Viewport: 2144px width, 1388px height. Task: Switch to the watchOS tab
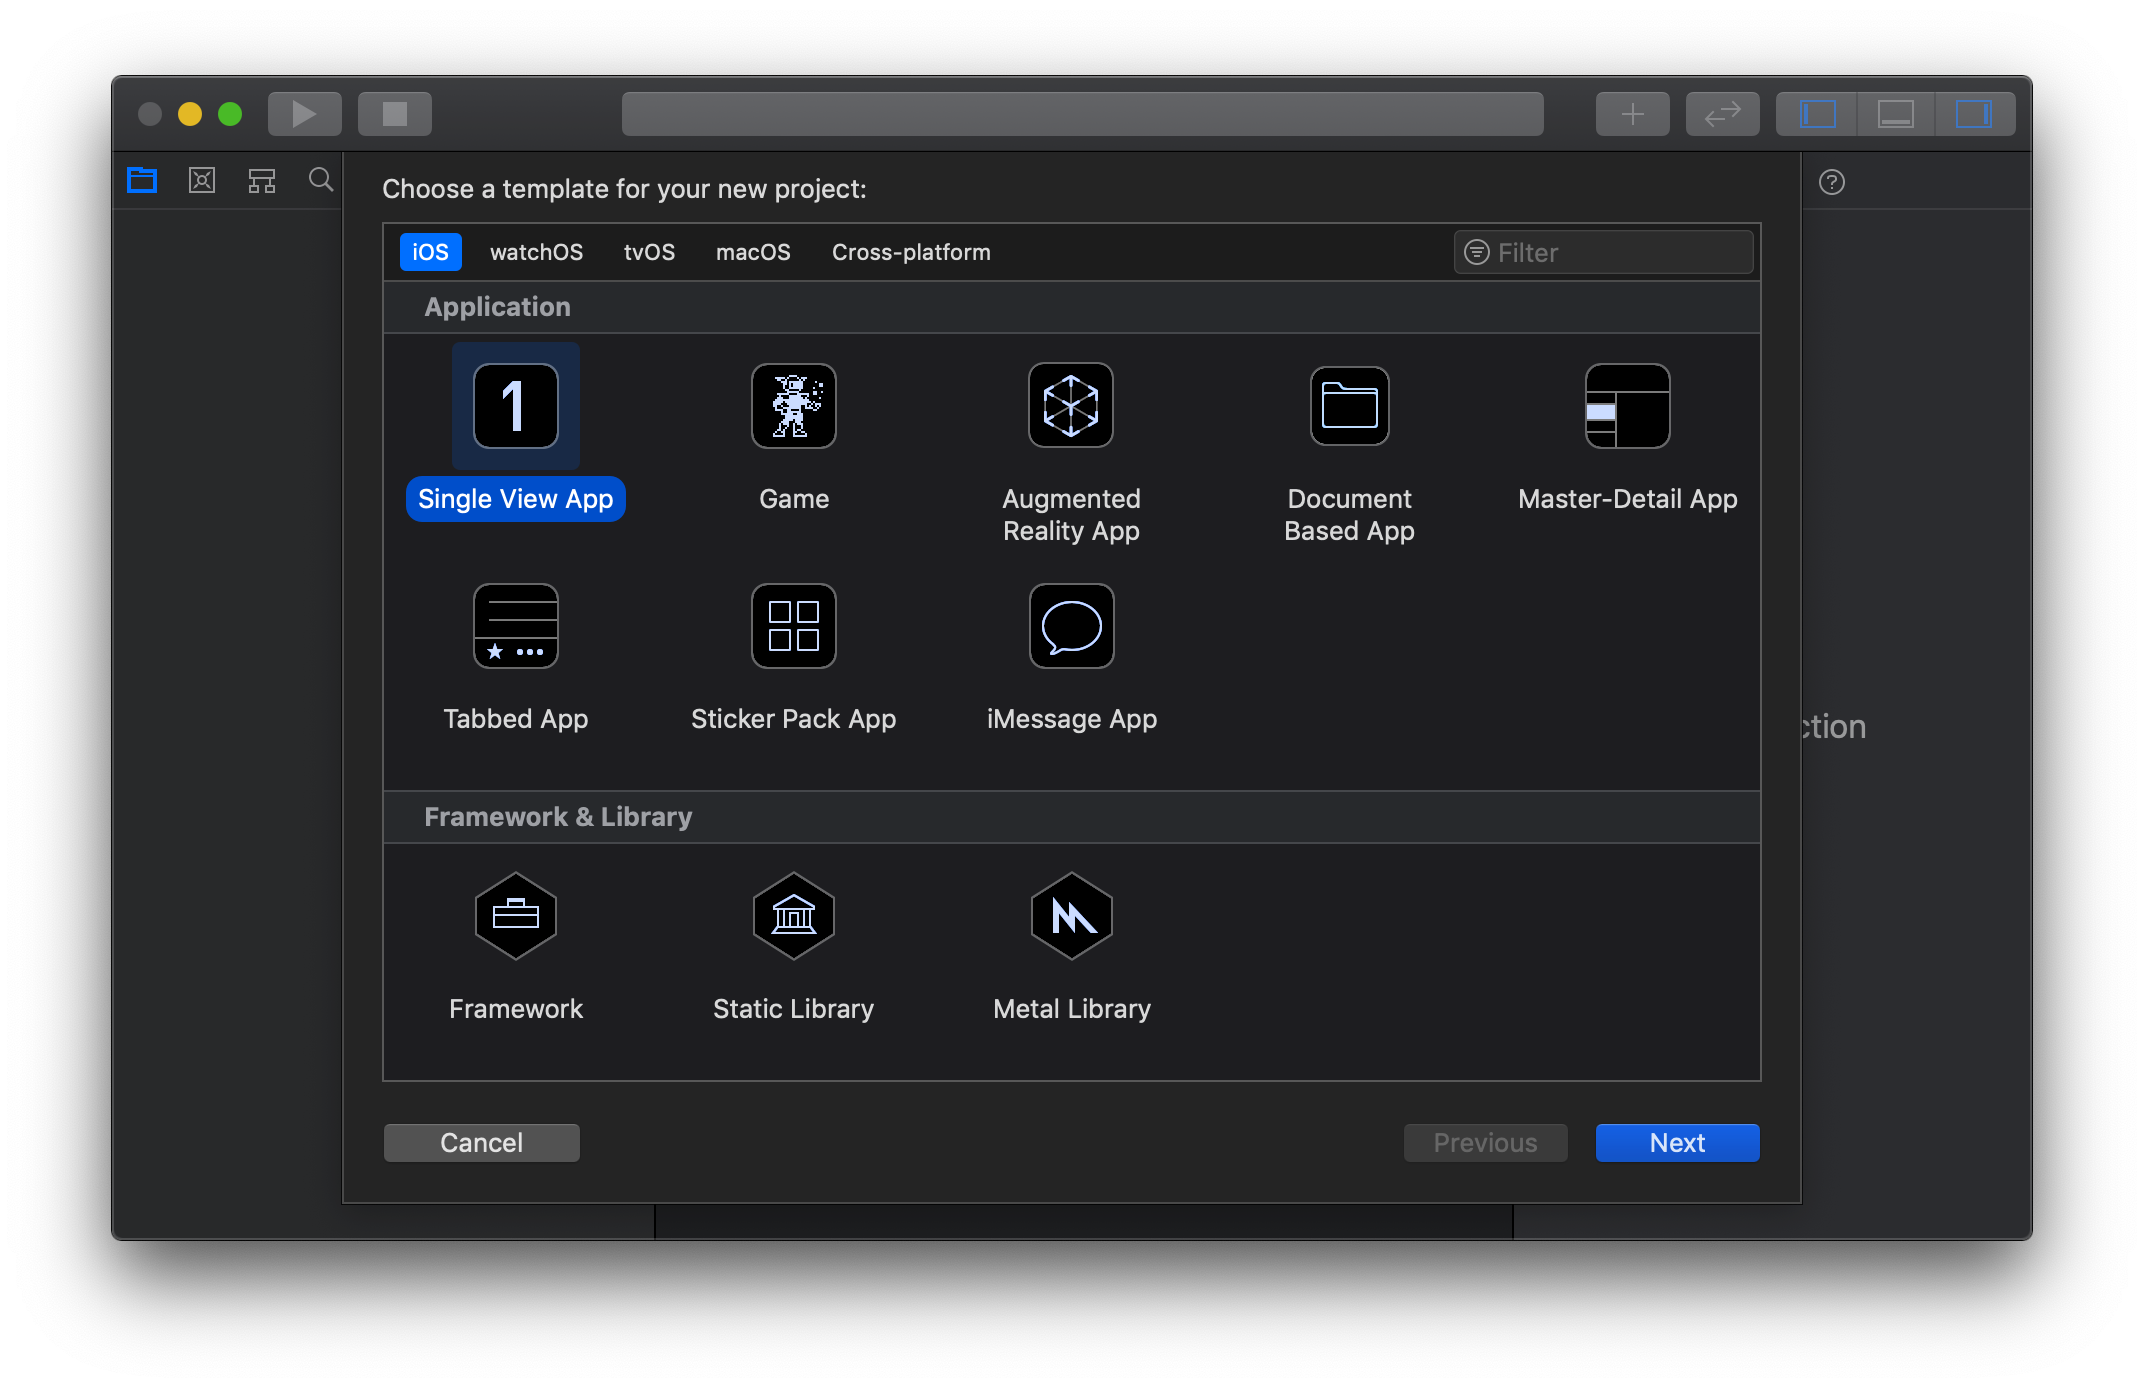[536, 252]
